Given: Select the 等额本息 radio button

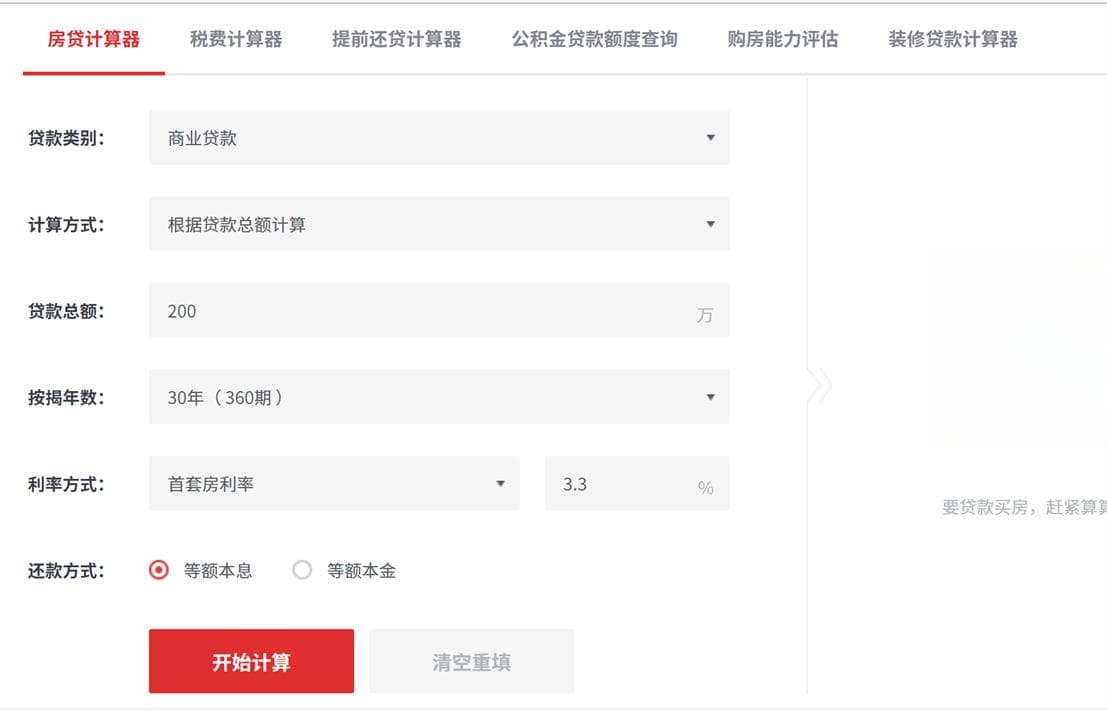Looking at the screenshot, I should (159, 570).
